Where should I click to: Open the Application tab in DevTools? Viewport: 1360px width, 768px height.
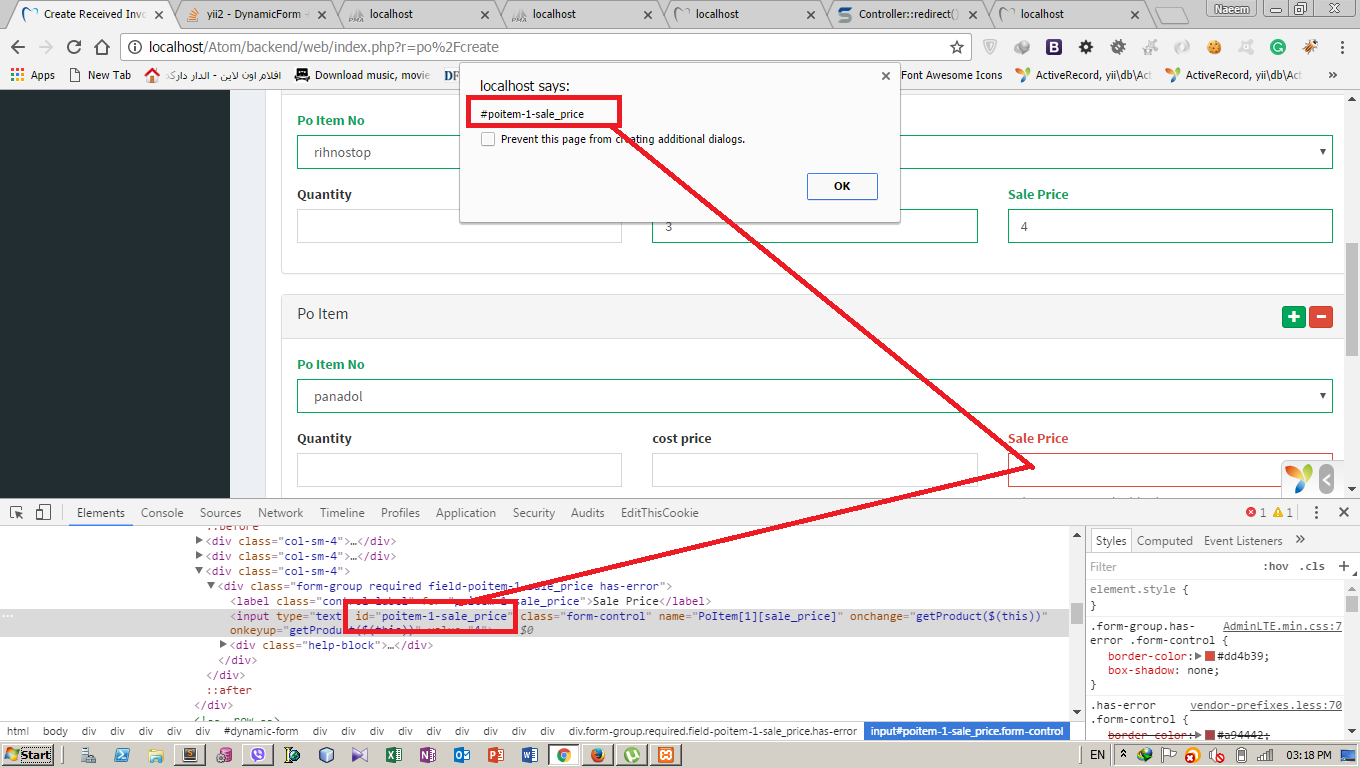465,512
